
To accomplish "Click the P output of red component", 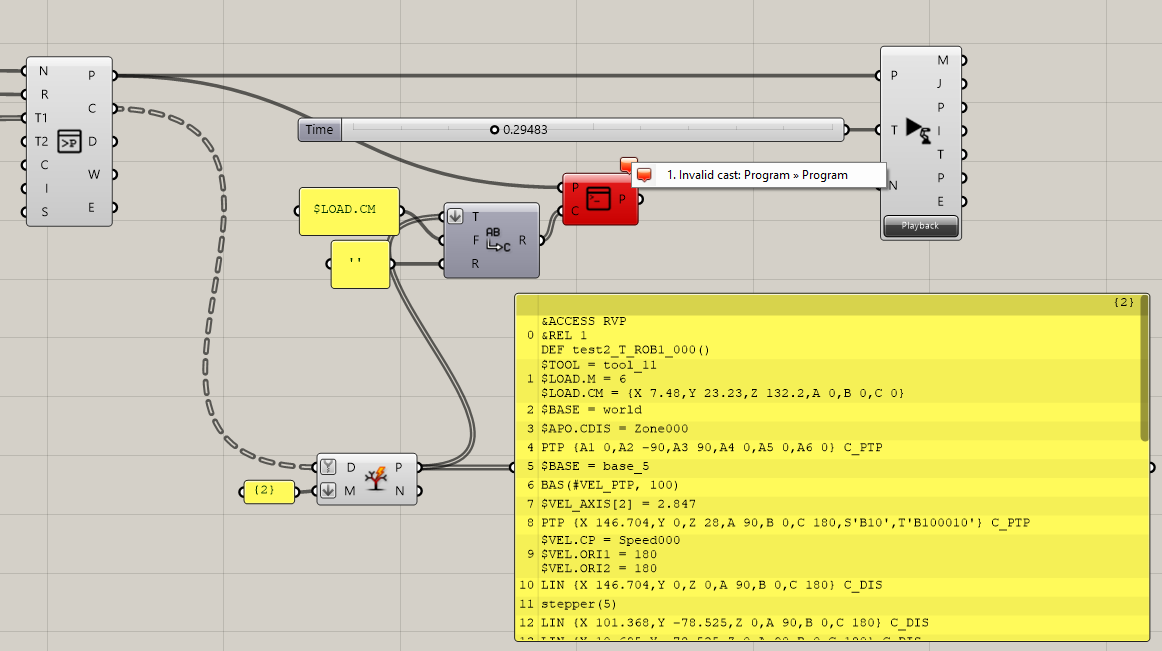I will click(x=622, y=199).
